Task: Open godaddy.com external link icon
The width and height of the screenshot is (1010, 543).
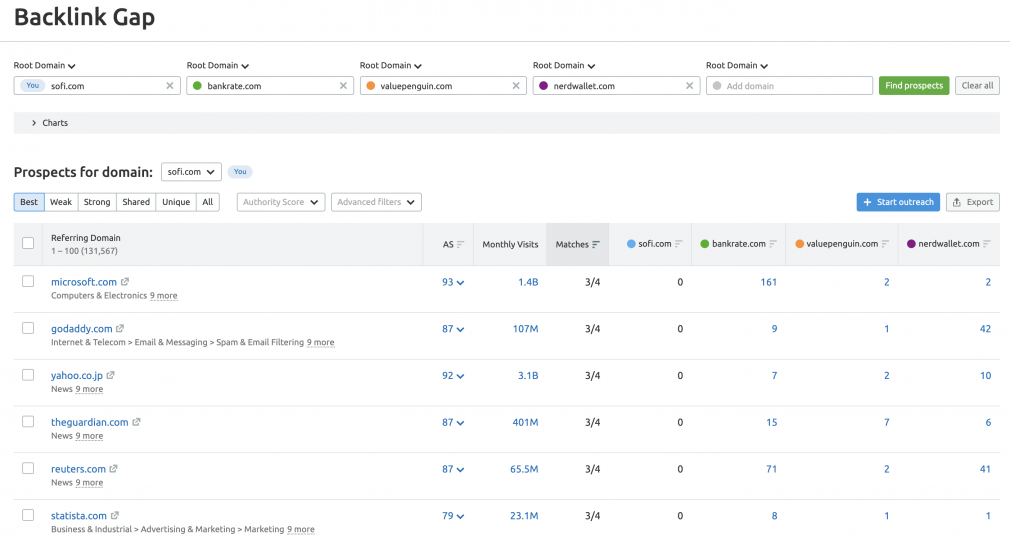Action: 120,329
